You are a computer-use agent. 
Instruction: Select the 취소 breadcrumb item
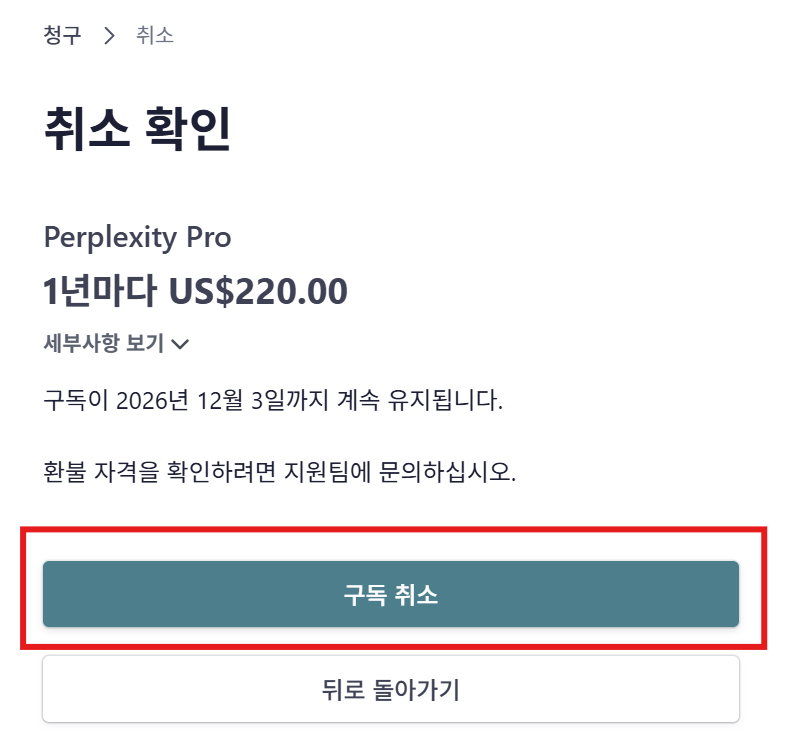(155, 36)
